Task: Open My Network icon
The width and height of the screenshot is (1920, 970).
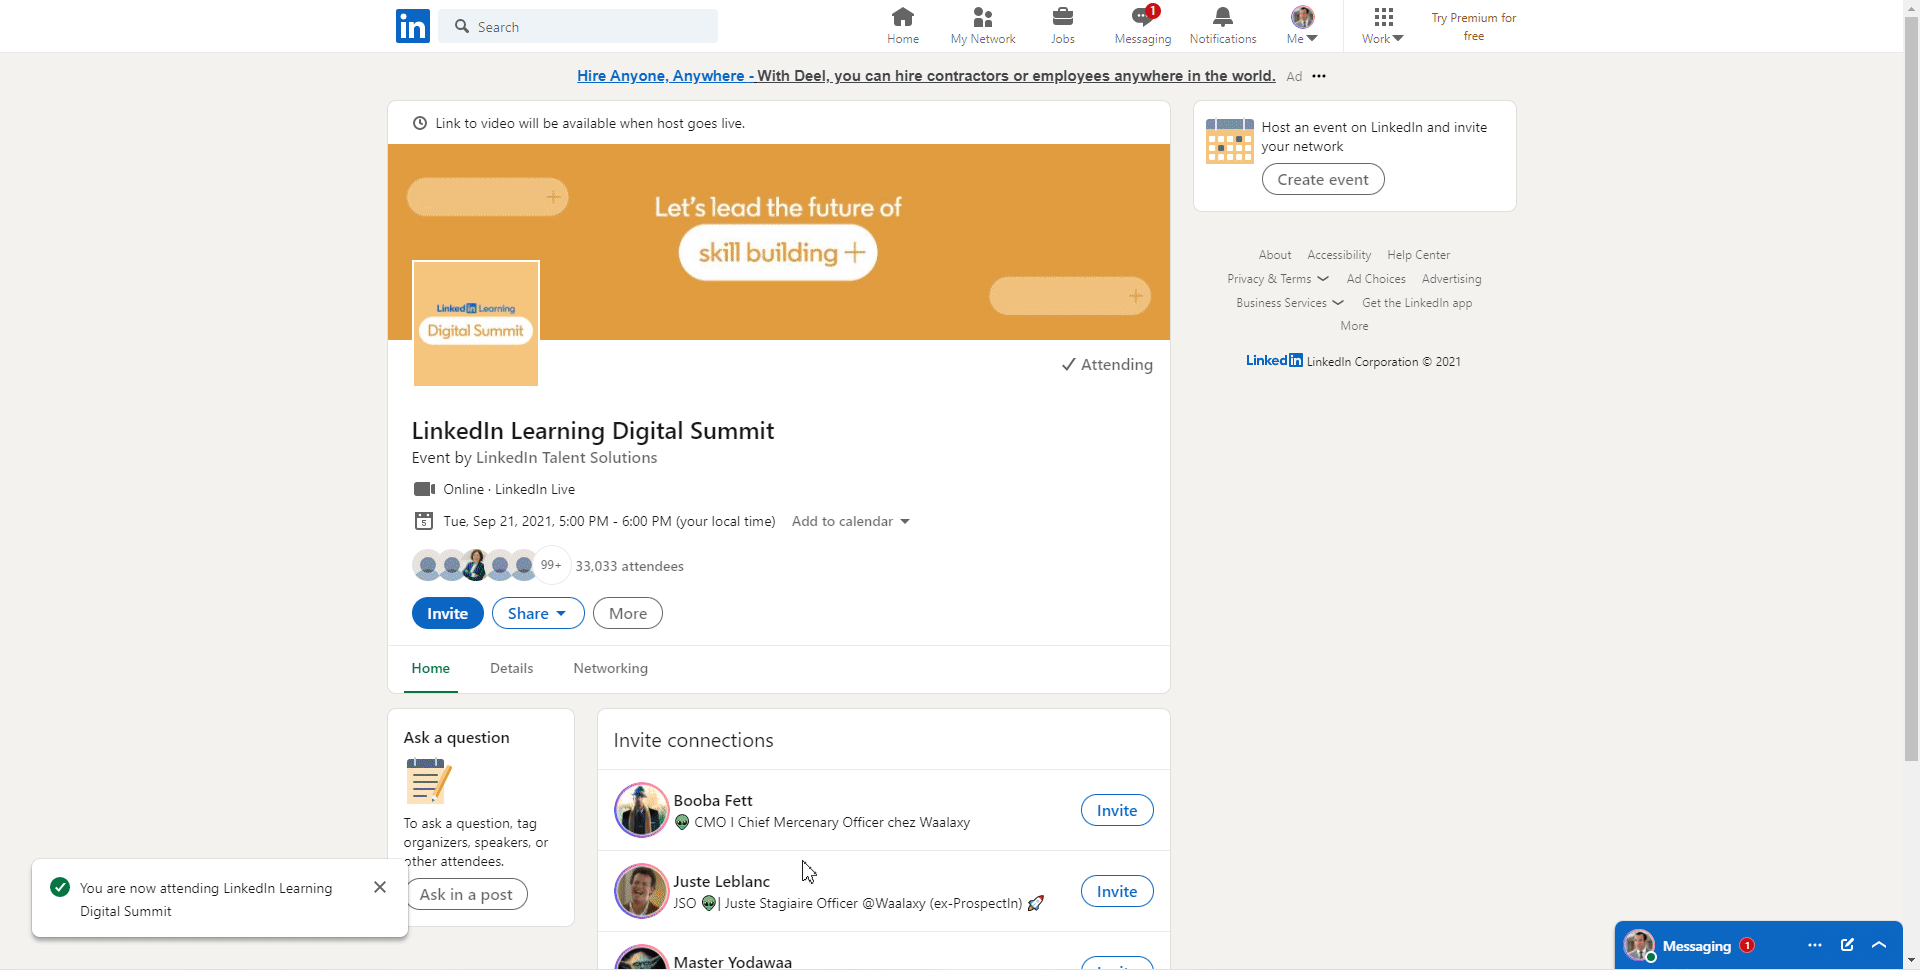Action: [983, 26]
